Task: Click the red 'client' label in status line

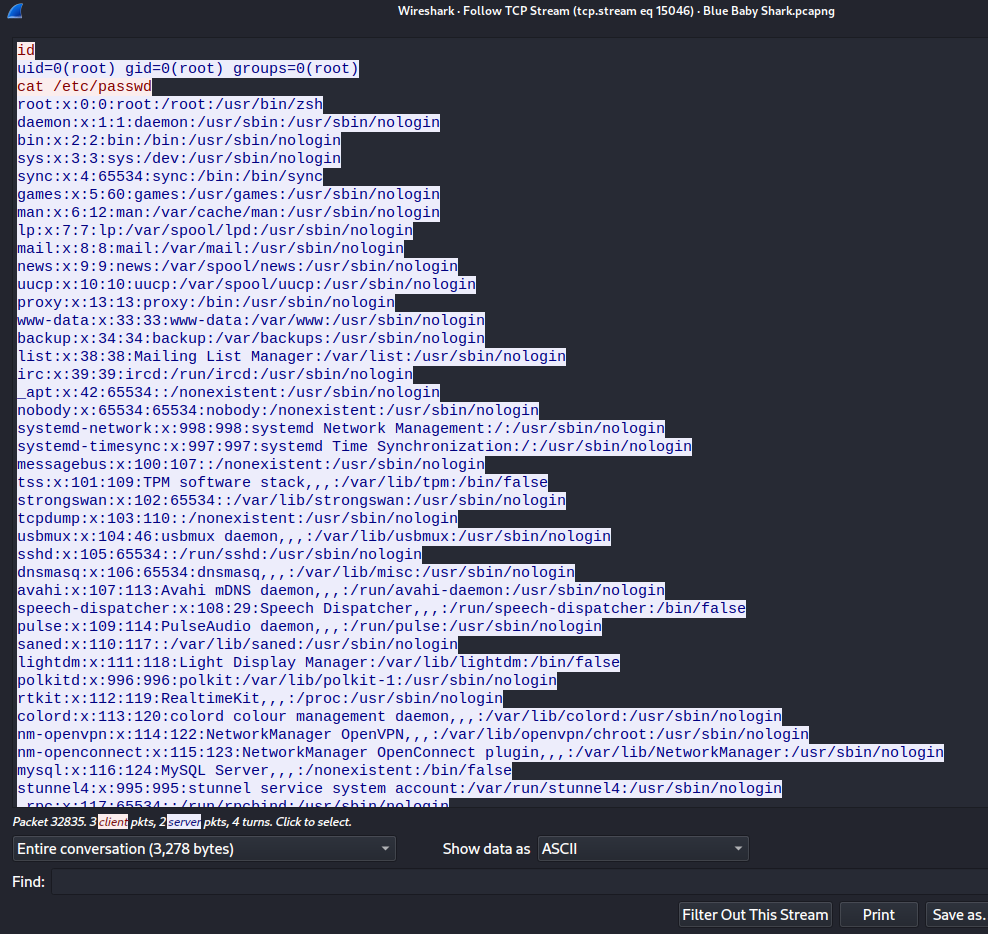Action: (x=113, y=822)
